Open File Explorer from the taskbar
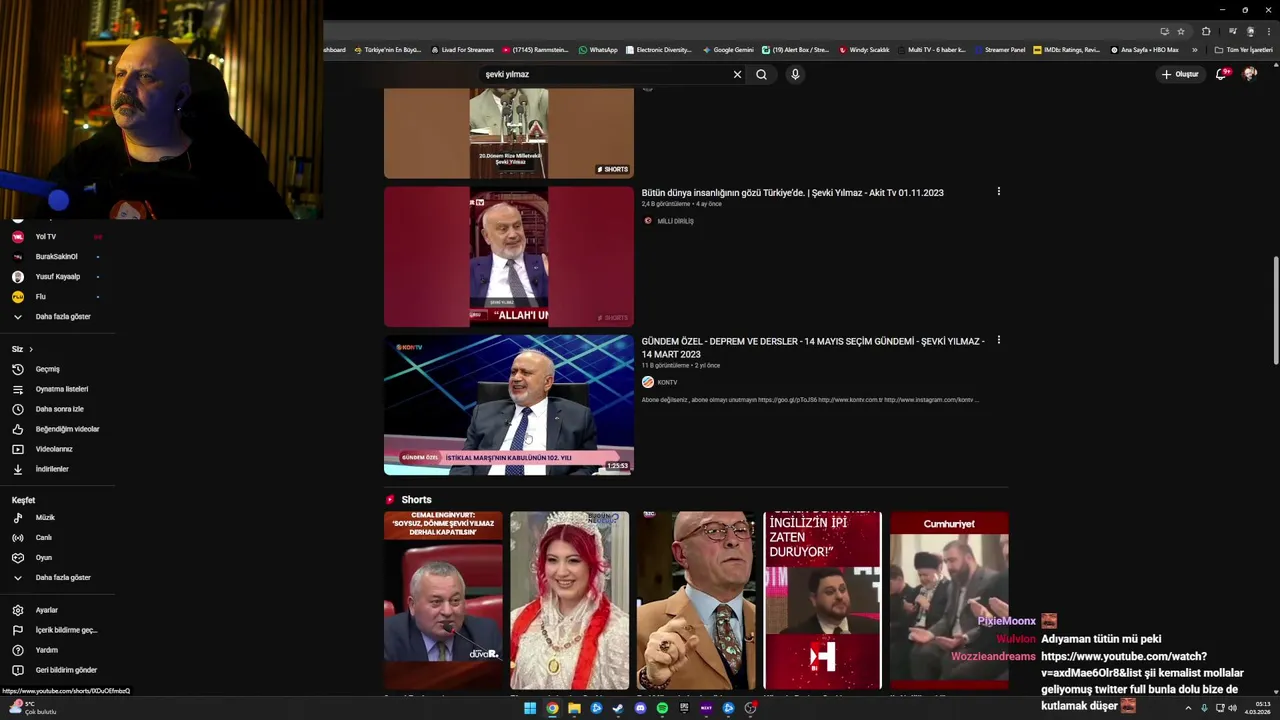This screenshot has width=1280, height=720. tap(574, 708)
